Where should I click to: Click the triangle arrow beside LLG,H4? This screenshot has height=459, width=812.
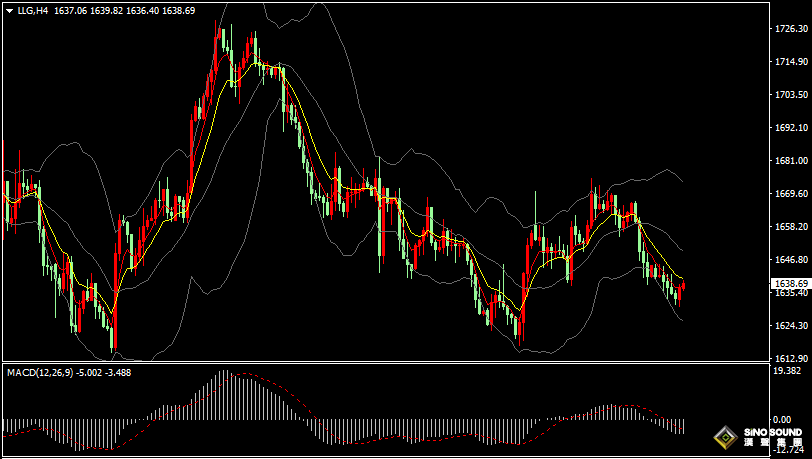(x=8, y=10)
